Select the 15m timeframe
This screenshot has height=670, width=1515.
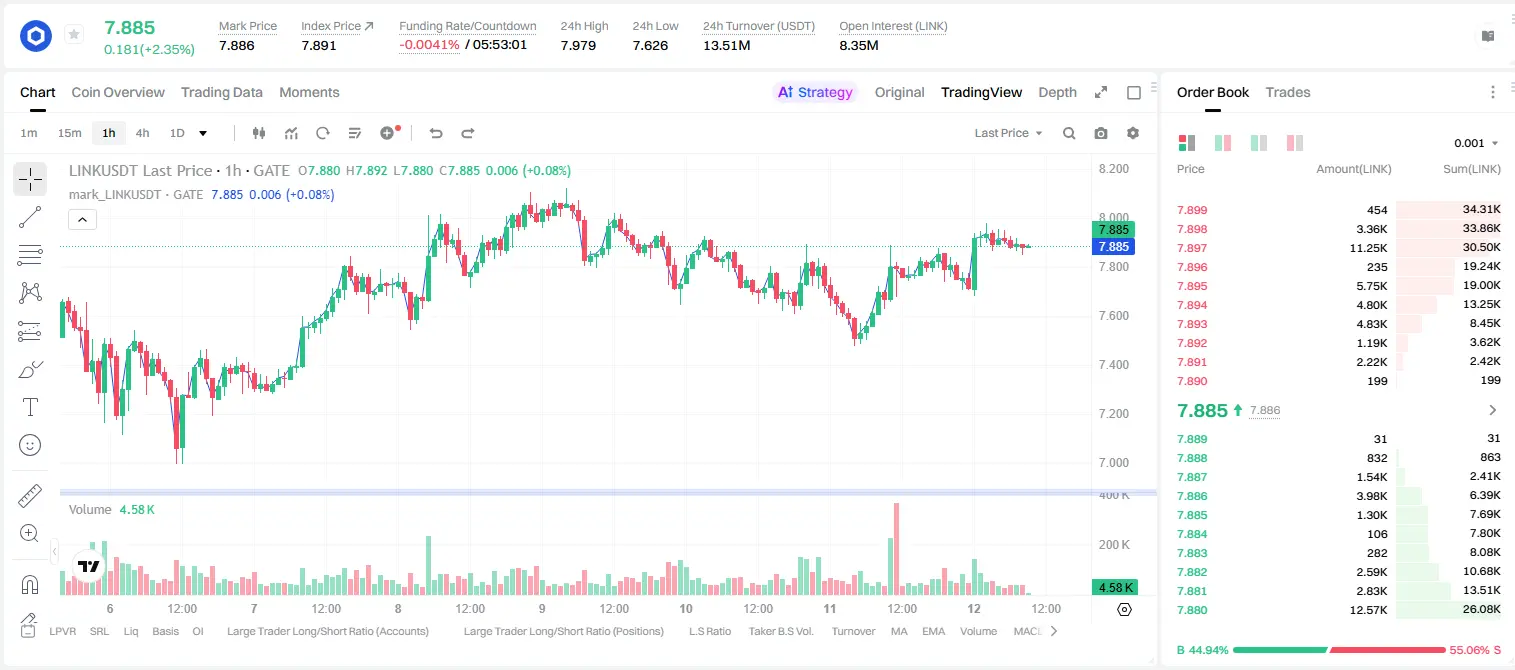(x=69, y=133)
